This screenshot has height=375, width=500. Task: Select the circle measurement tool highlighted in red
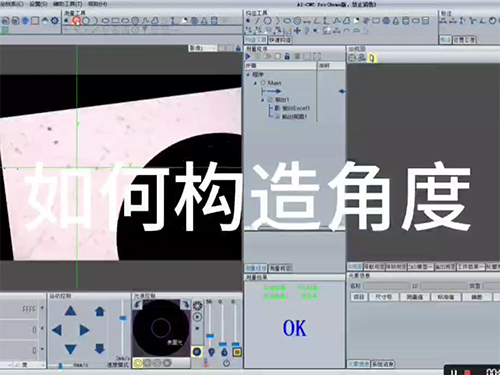click(x=77, y=21)
